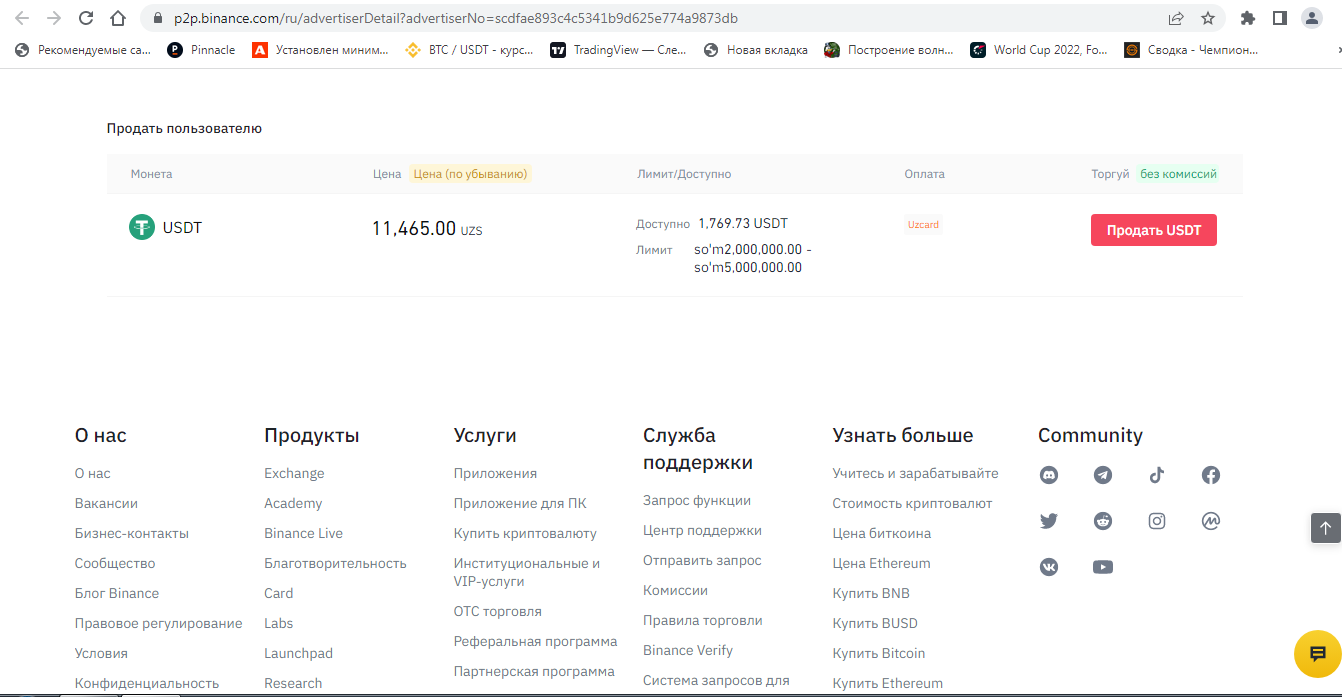Open the BTC / USDT bookmark
Screen dimensions: 1342x697
tap(471, 50)
